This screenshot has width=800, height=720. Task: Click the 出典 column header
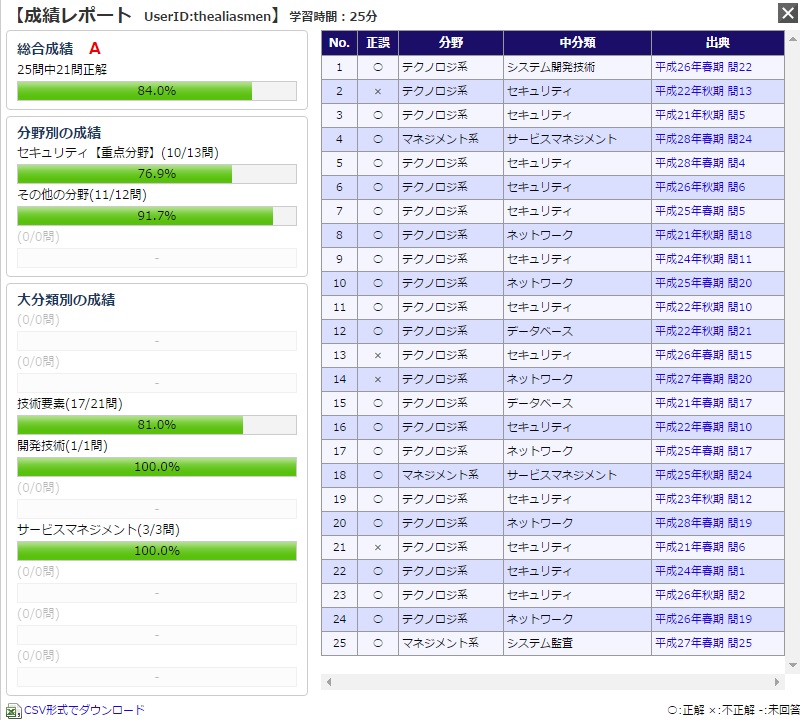(x=718, y=43)
